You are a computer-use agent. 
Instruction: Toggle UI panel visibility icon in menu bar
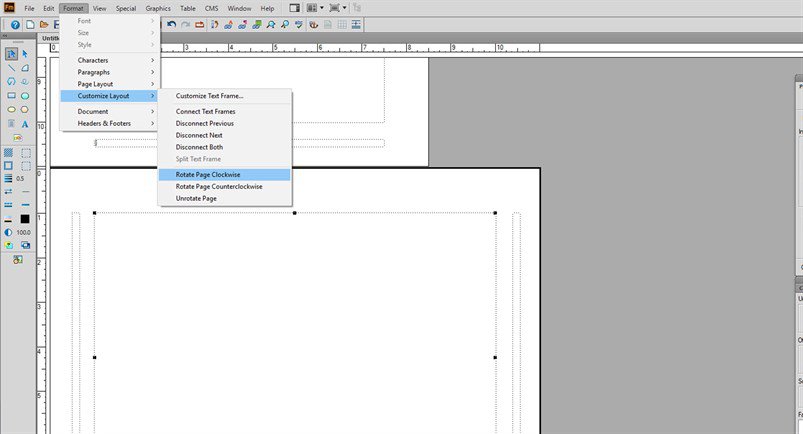(x=294, y=8)
